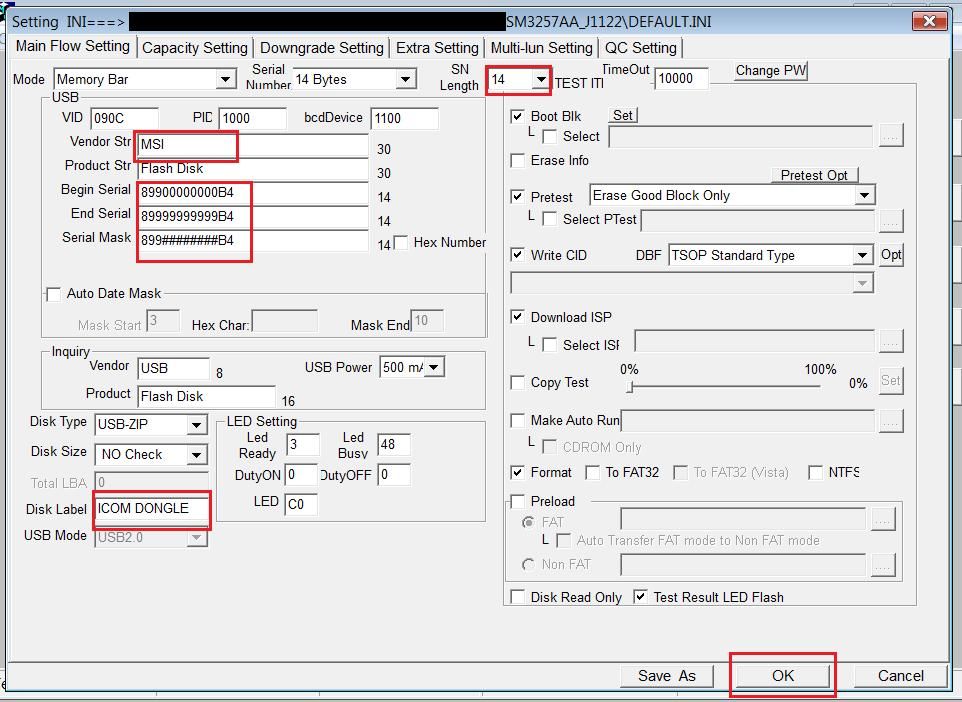Expand the DBF dropdown showing TSOP Standard Type

tap(862, 255)
